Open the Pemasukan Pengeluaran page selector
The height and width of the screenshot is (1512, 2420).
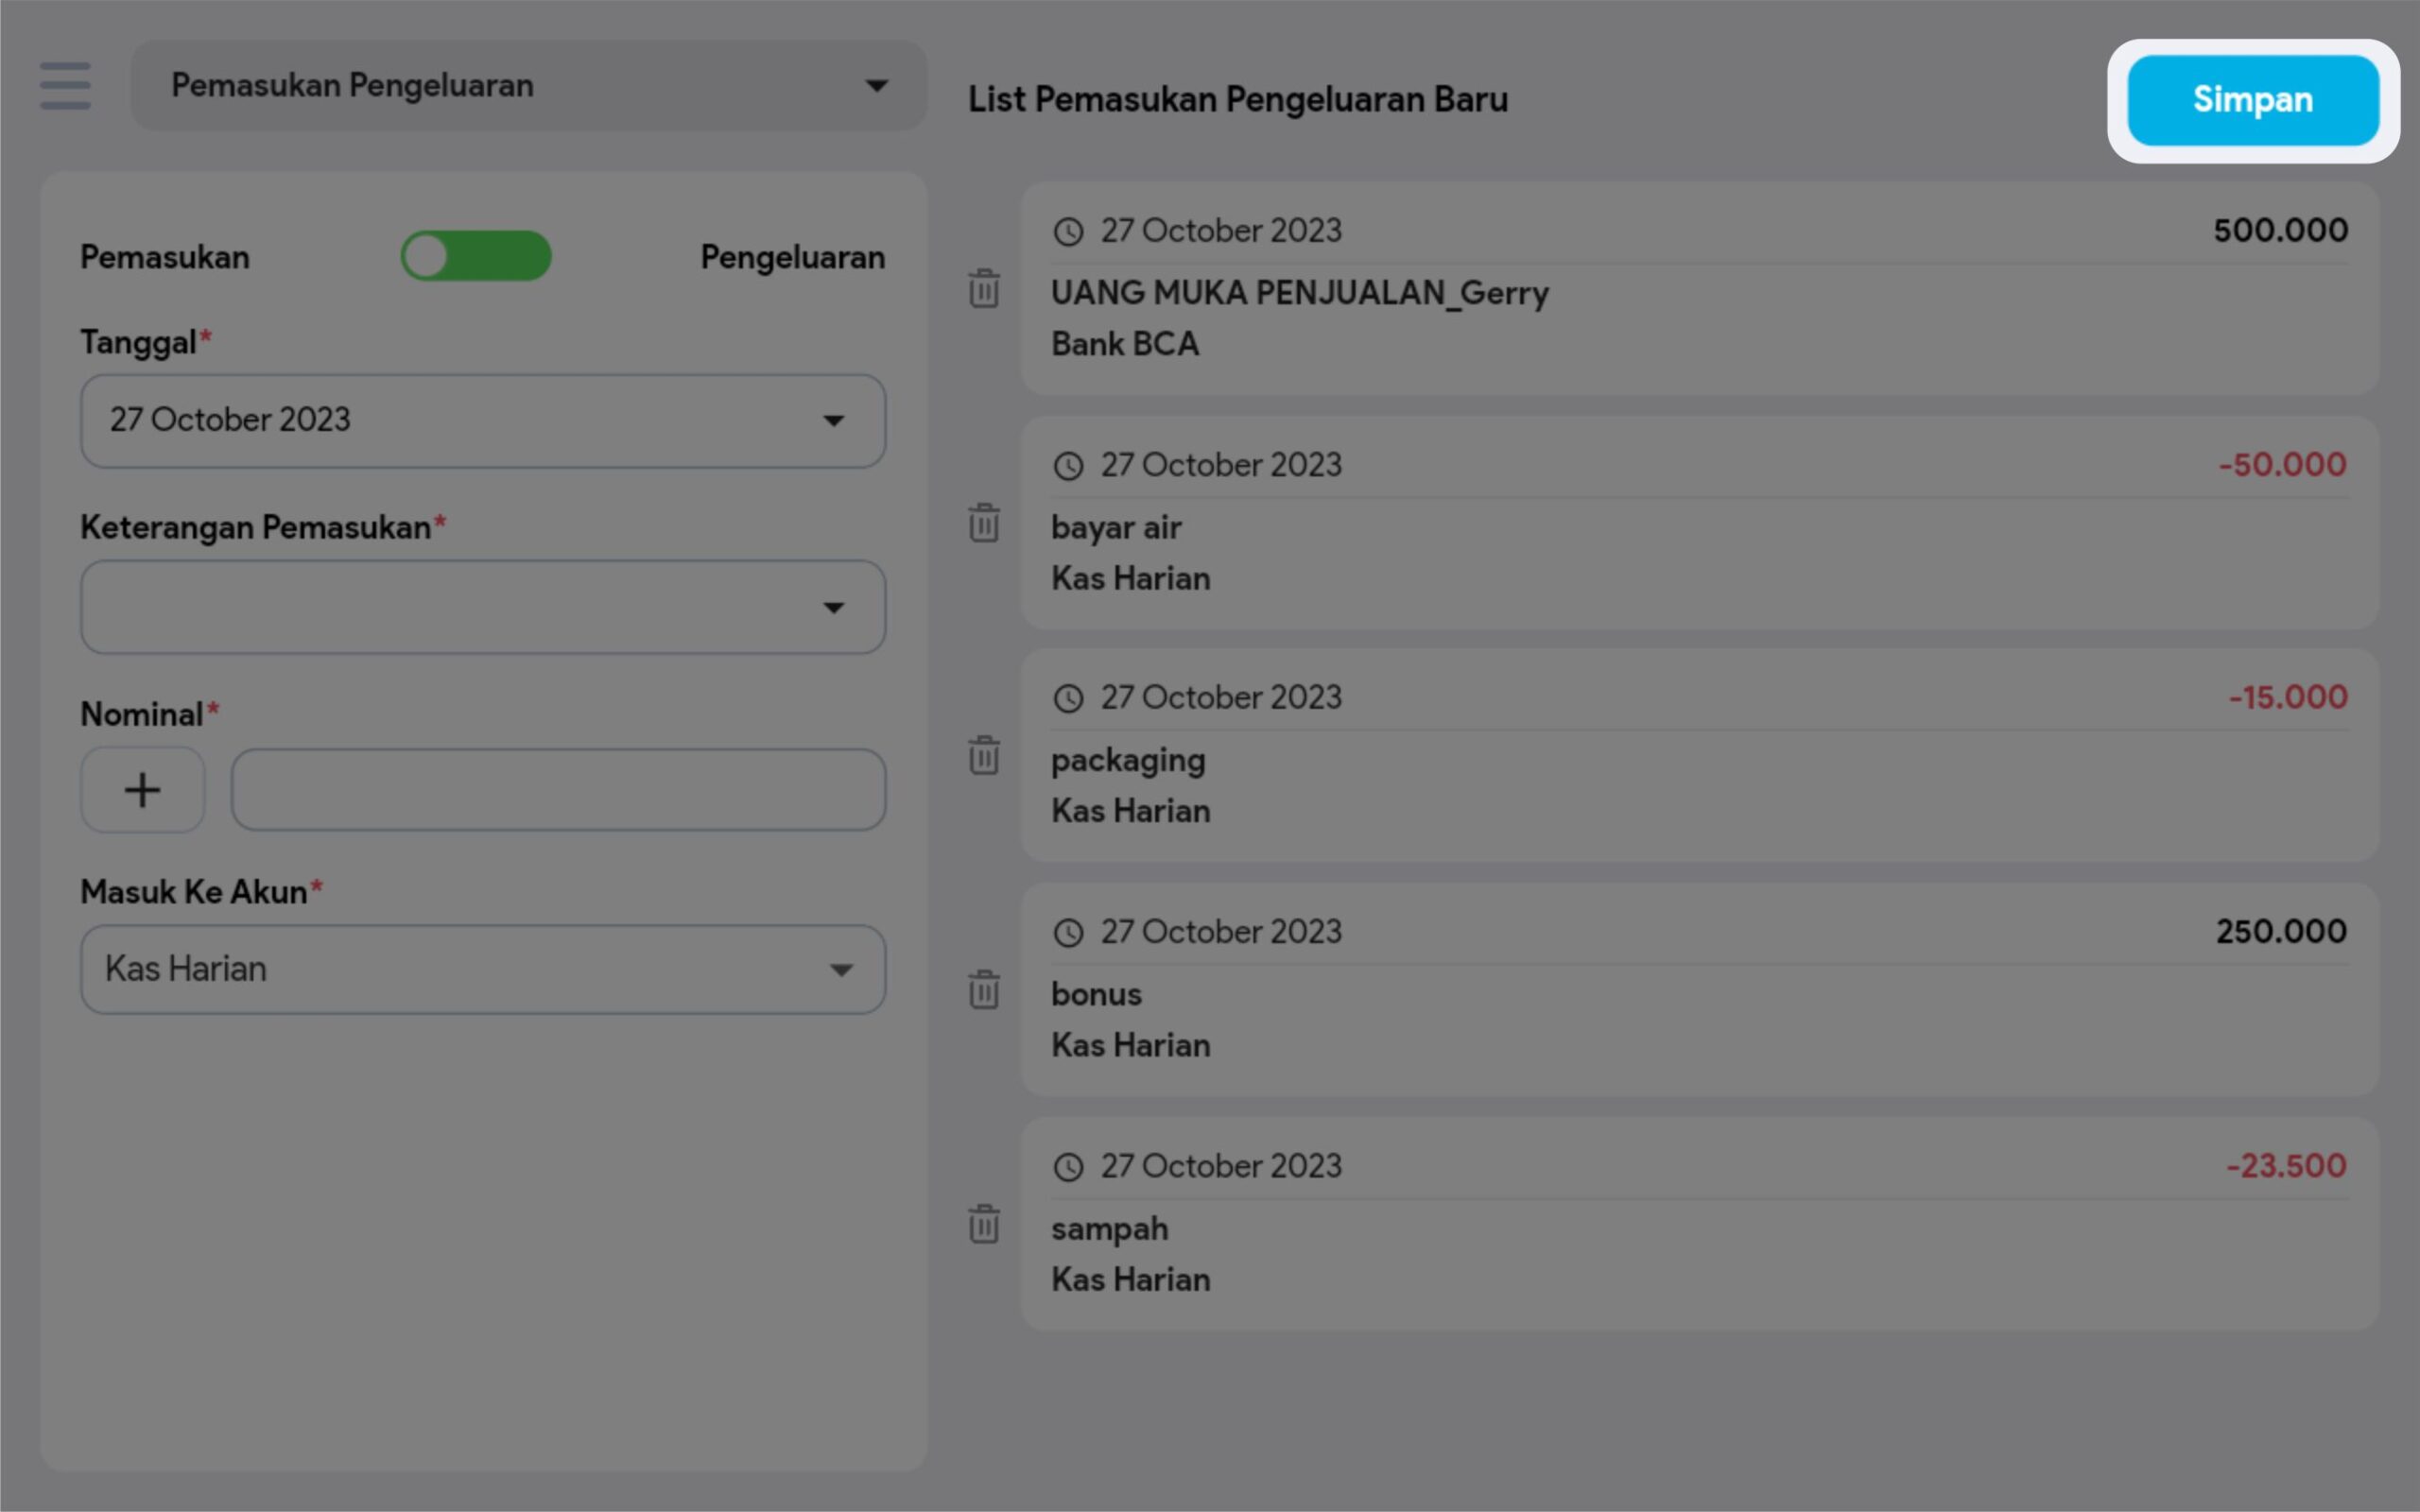coord(528,86)
